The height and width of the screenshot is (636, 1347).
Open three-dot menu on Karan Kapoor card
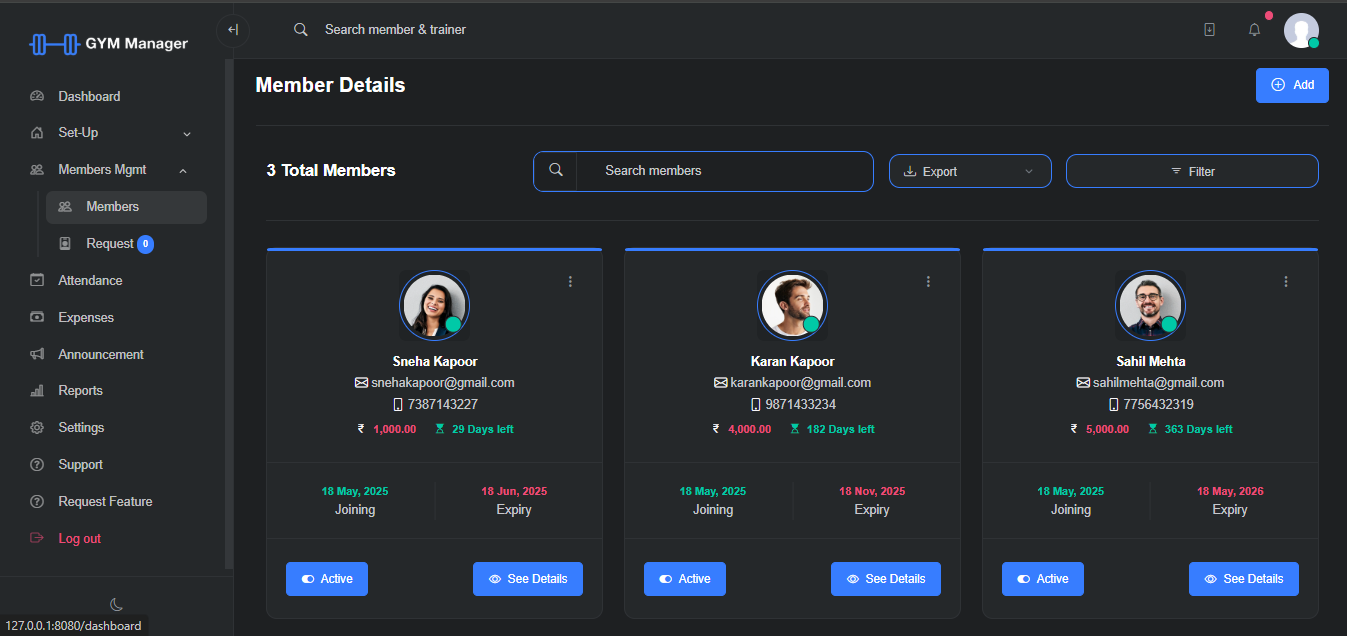pyautogui.click(x=928, y=282)
